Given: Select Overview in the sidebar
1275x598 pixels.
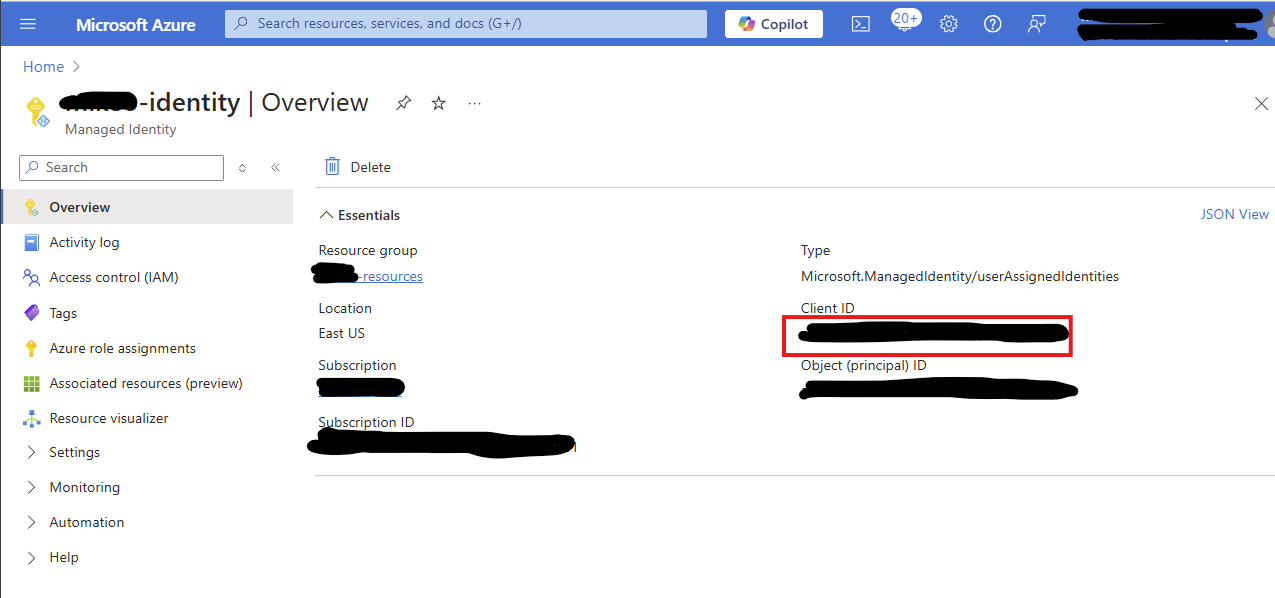Looking at the screenshot, I should [147, 207].
